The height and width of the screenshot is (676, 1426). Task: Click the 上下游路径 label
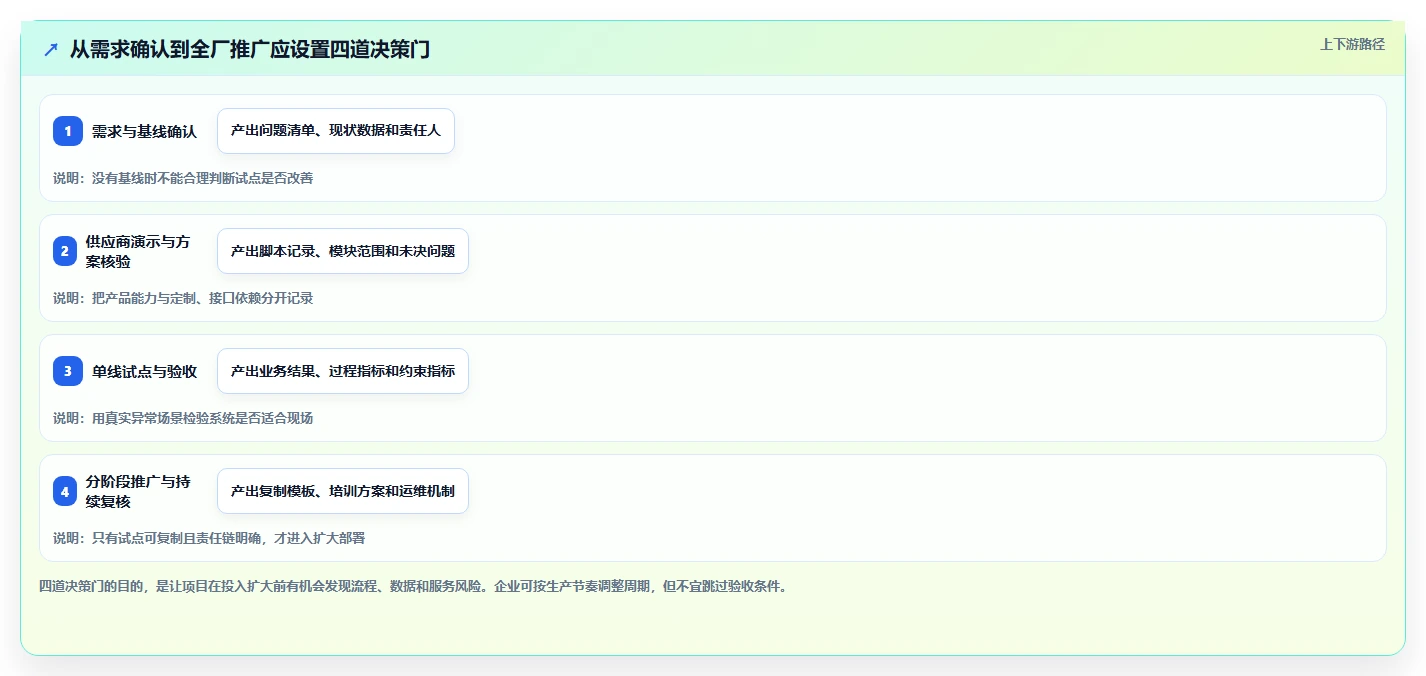1352,44
